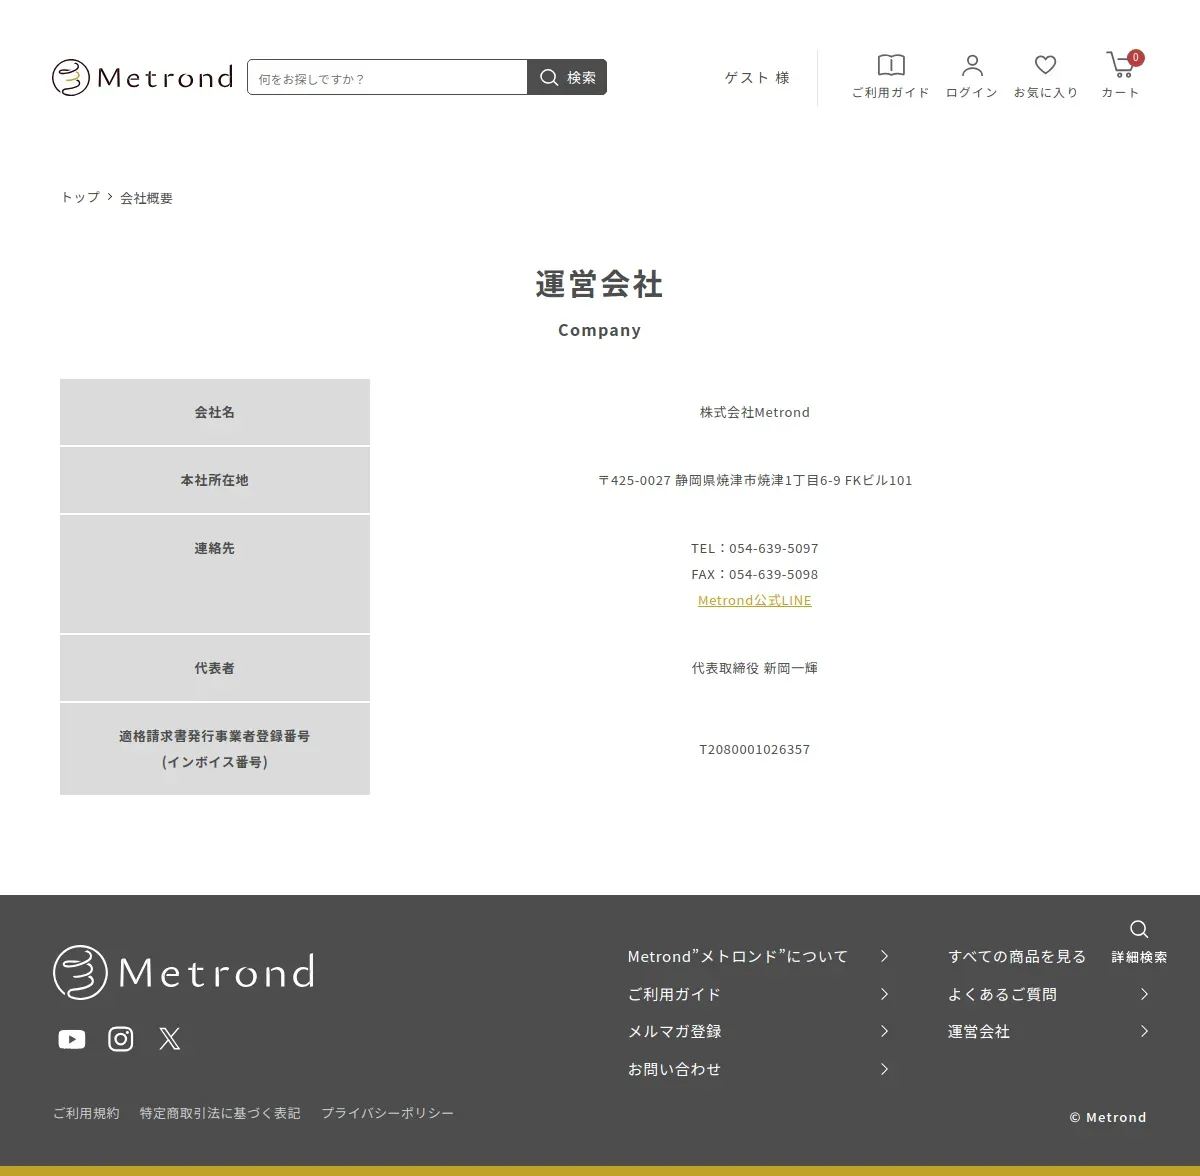This screenshot has height=1176, width=1200.
Task: Open プライバシーポリシー link
Action: tap(387, 1113)
